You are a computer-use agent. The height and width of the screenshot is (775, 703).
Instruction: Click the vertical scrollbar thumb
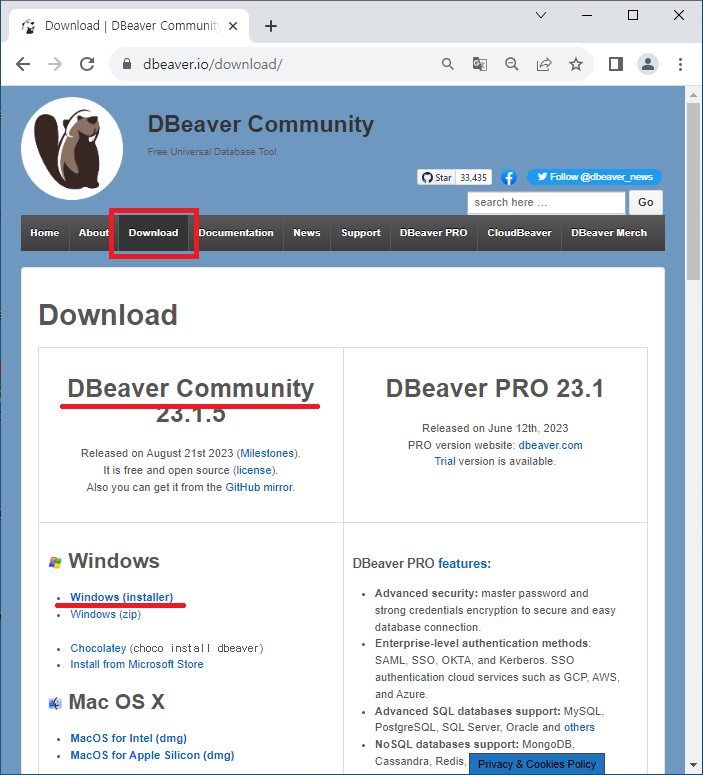point(693,192)
